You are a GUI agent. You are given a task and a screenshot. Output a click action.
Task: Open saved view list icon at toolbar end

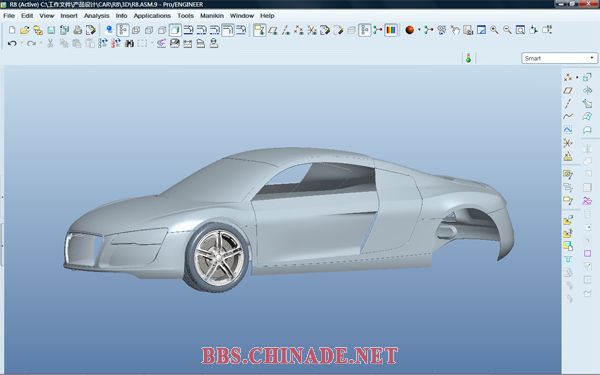point(547,30)
